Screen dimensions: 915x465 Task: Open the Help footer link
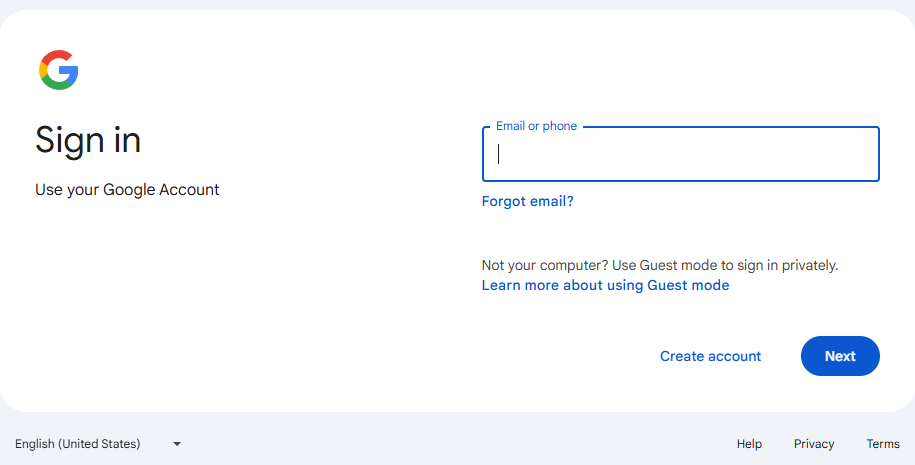[749, 444]
